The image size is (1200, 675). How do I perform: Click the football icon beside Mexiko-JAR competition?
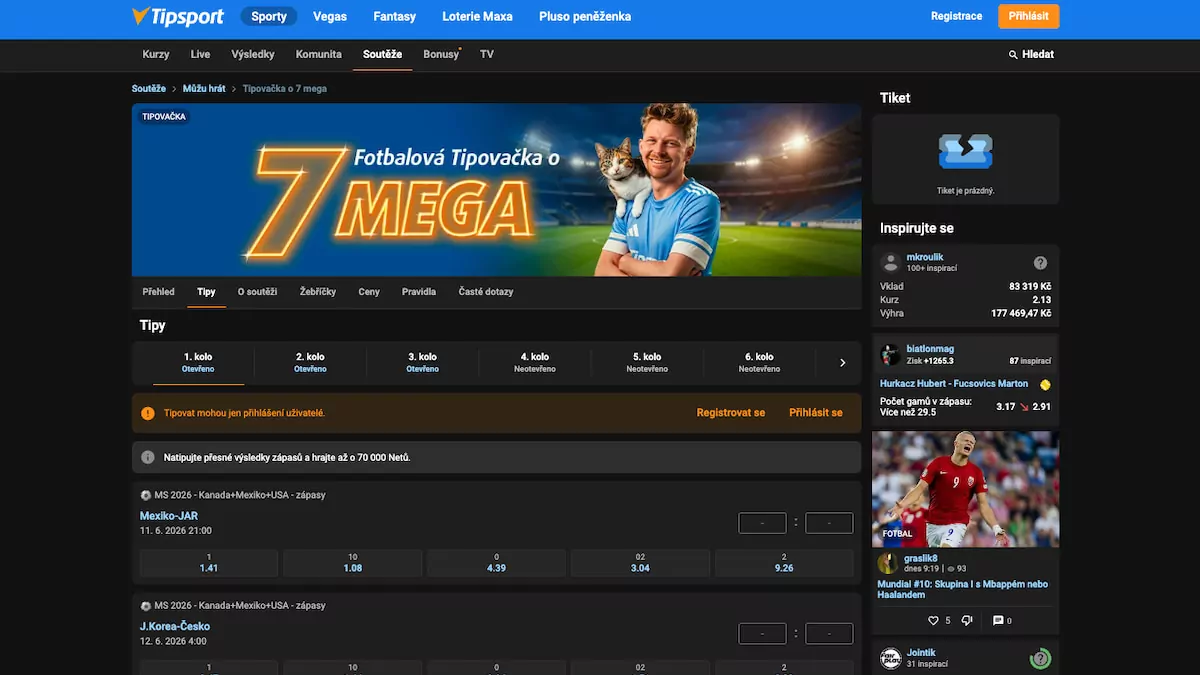(145, 495)
